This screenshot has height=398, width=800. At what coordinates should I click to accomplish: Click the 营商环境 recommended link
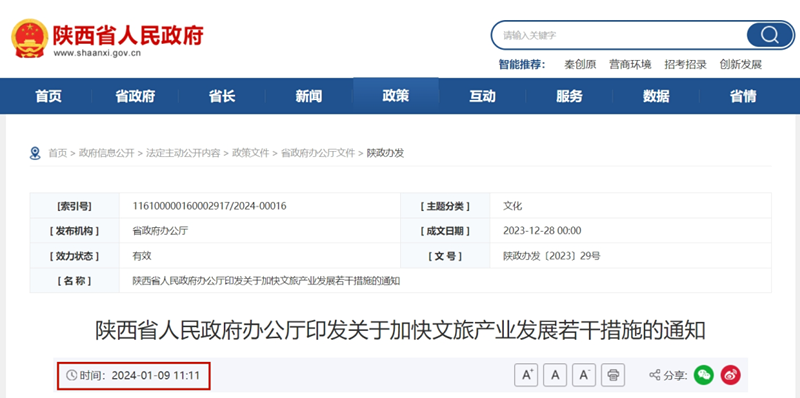630,65
